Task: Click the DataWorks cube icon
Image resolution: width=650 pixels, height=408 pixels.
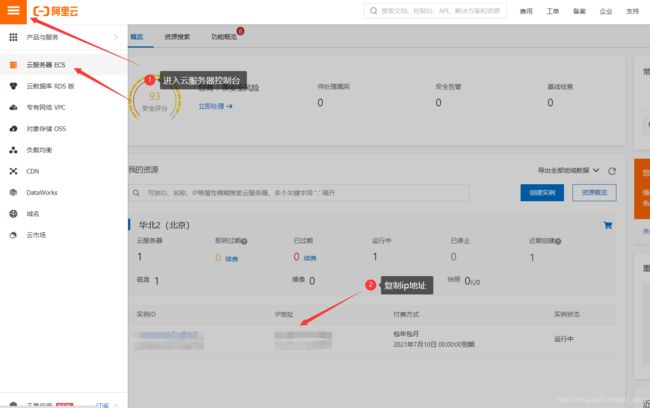Action: coord(13,192)
